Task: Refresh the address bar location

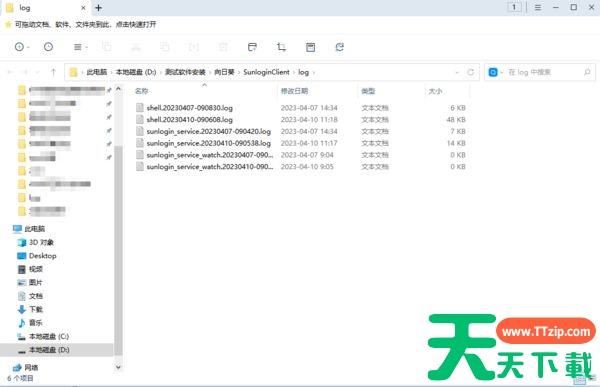Action: point(470,72)
